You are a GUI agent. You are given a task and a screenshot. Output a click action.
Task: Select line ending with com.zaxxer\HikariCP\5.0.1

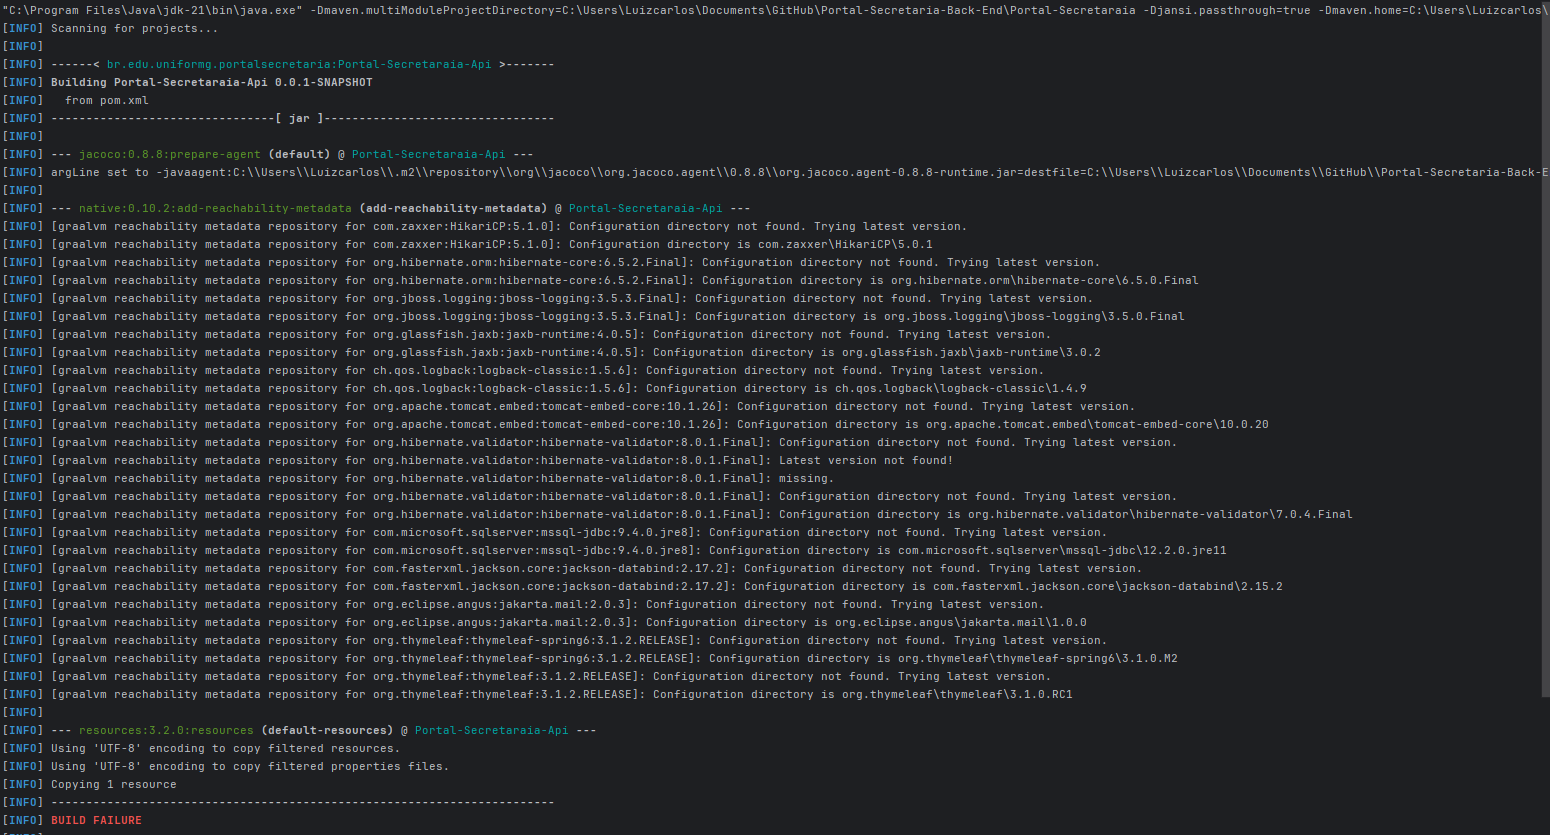click(x=467, y=244)
